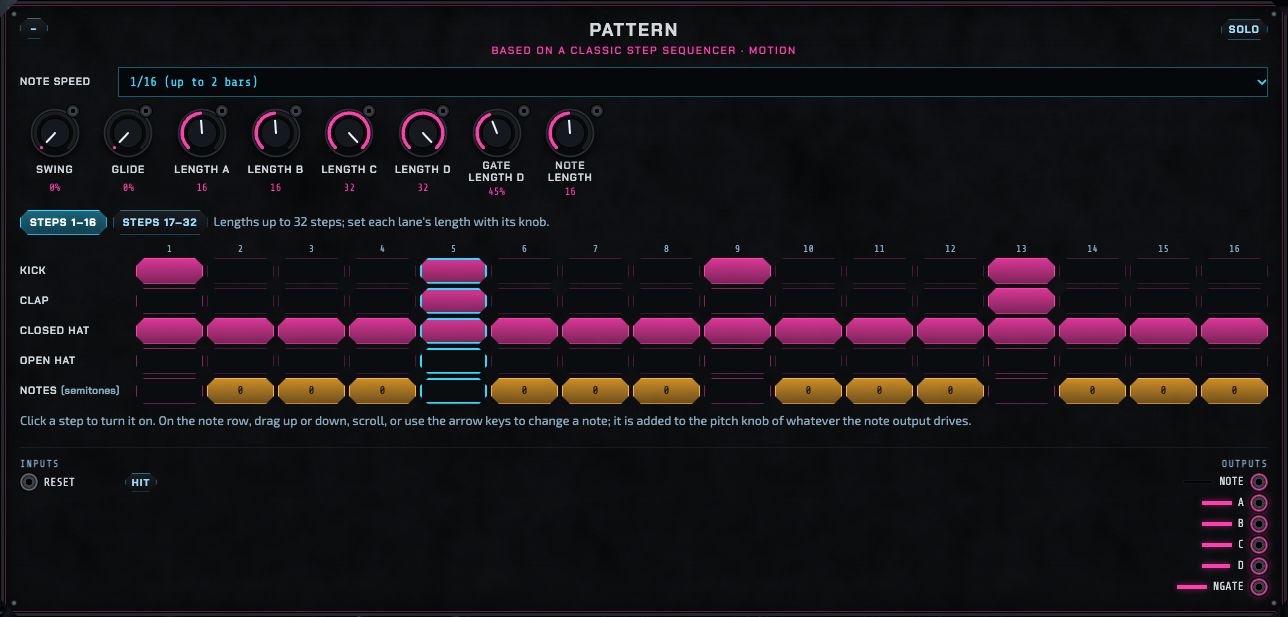Enable the empty Notes step 1
The image size is (1288, 617).
[170, 390]
